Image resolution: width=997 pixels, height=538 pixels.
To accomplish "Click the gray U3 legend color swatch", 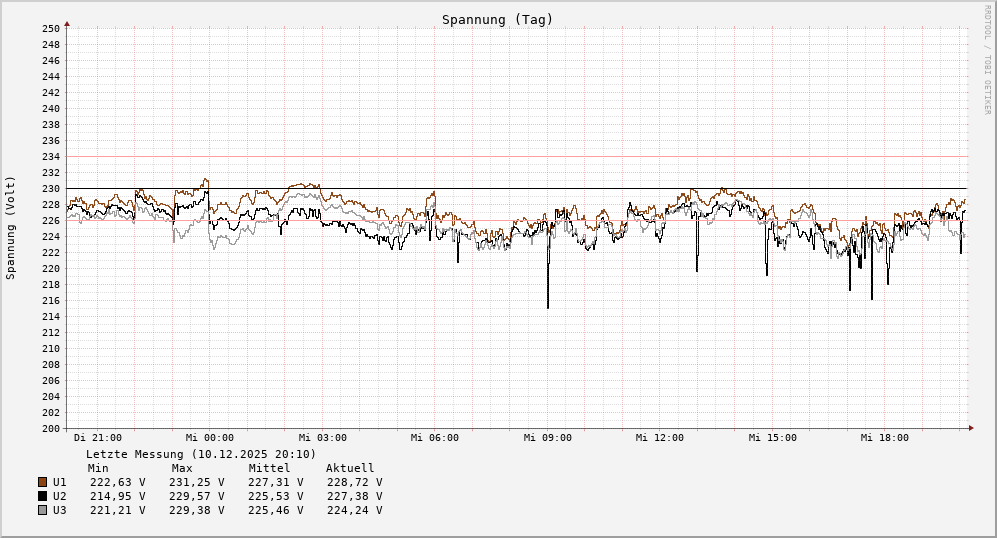I will [42, 510].
